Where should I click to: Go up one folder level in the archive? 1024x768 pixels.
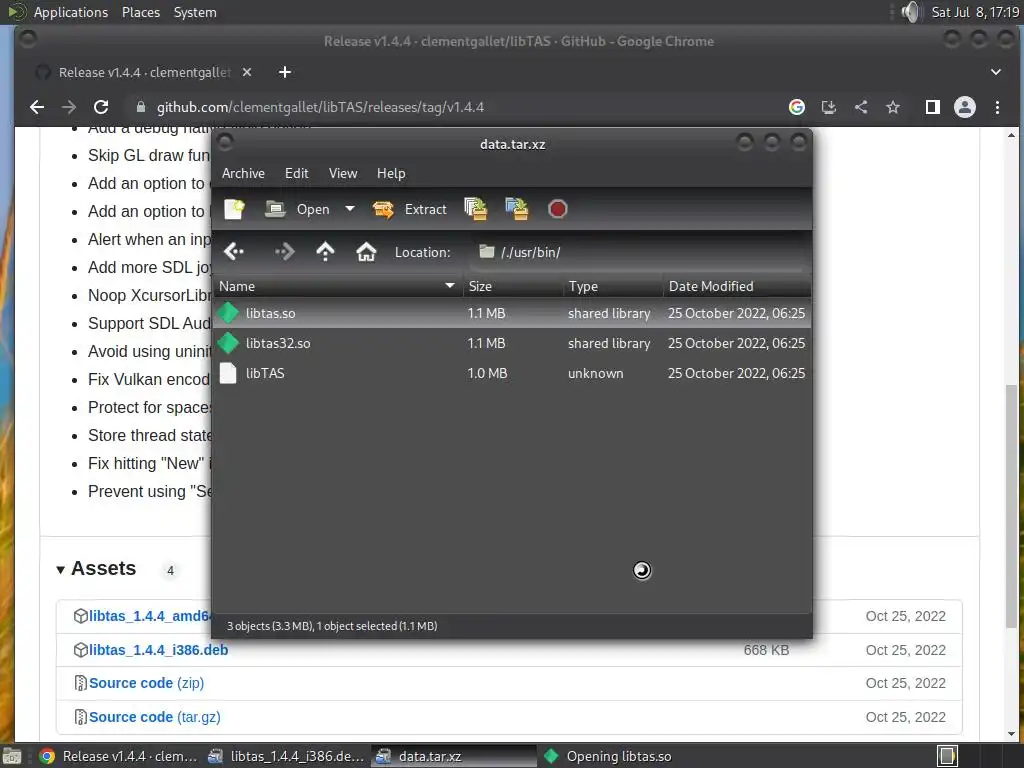[325, 251]
